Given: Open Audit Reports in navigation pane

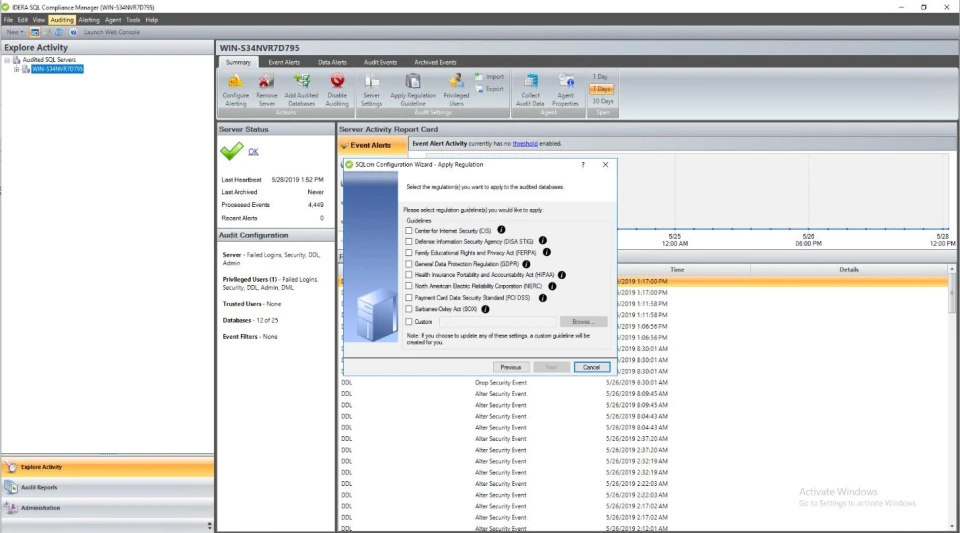Looking at the screenshot, I should pyautogui.click(x=108, y=487).
